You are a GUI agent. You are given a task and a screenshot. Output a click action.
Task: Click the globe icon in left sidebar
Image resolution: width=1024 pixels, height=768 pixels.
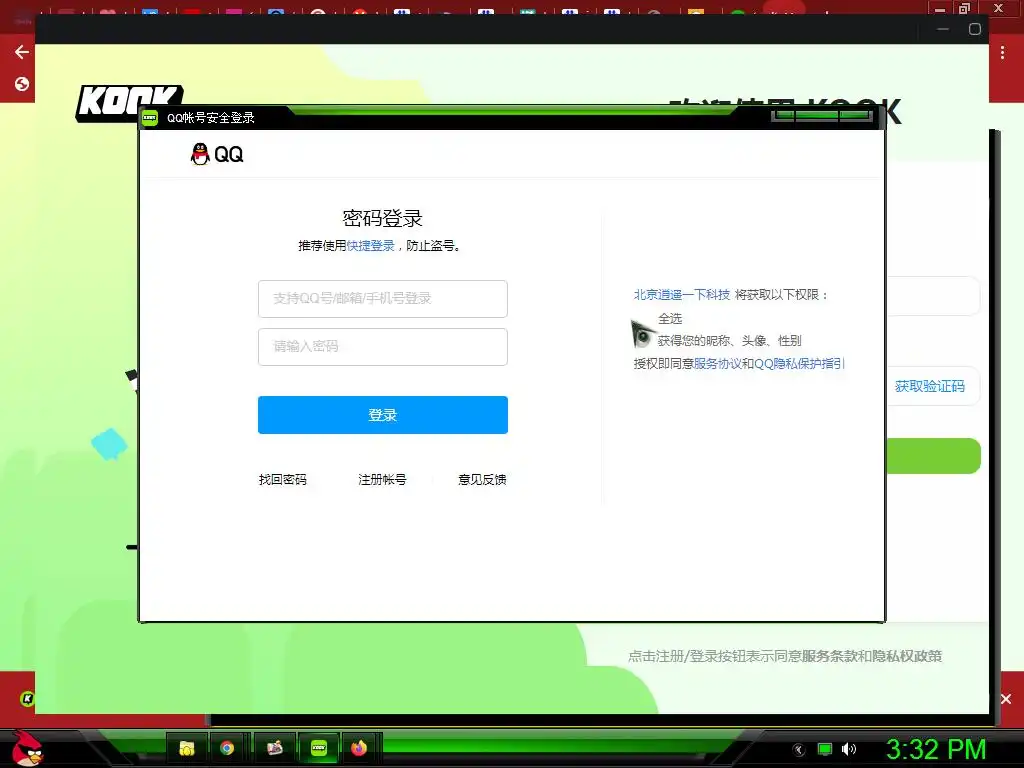(22, 84)
